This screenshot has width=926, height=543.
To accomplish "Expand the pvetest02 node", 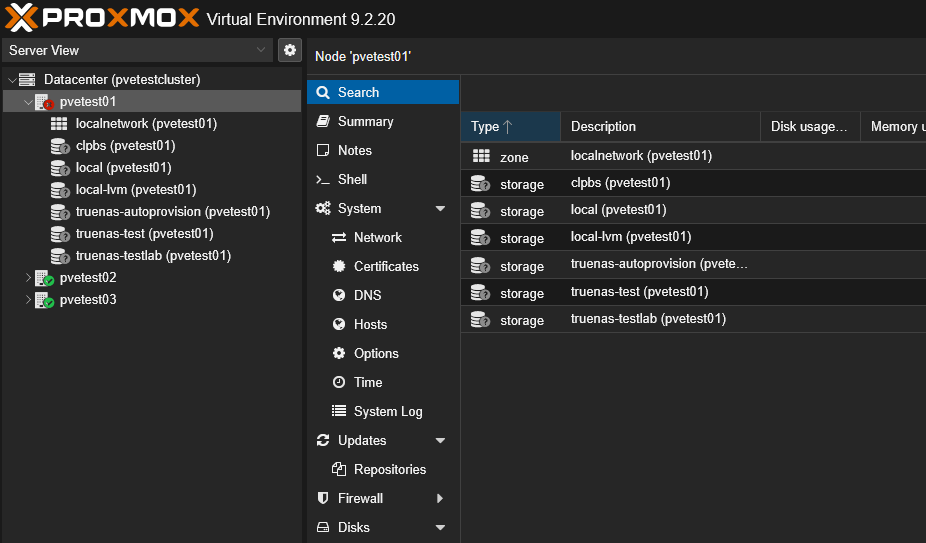I will click(28, 277).
